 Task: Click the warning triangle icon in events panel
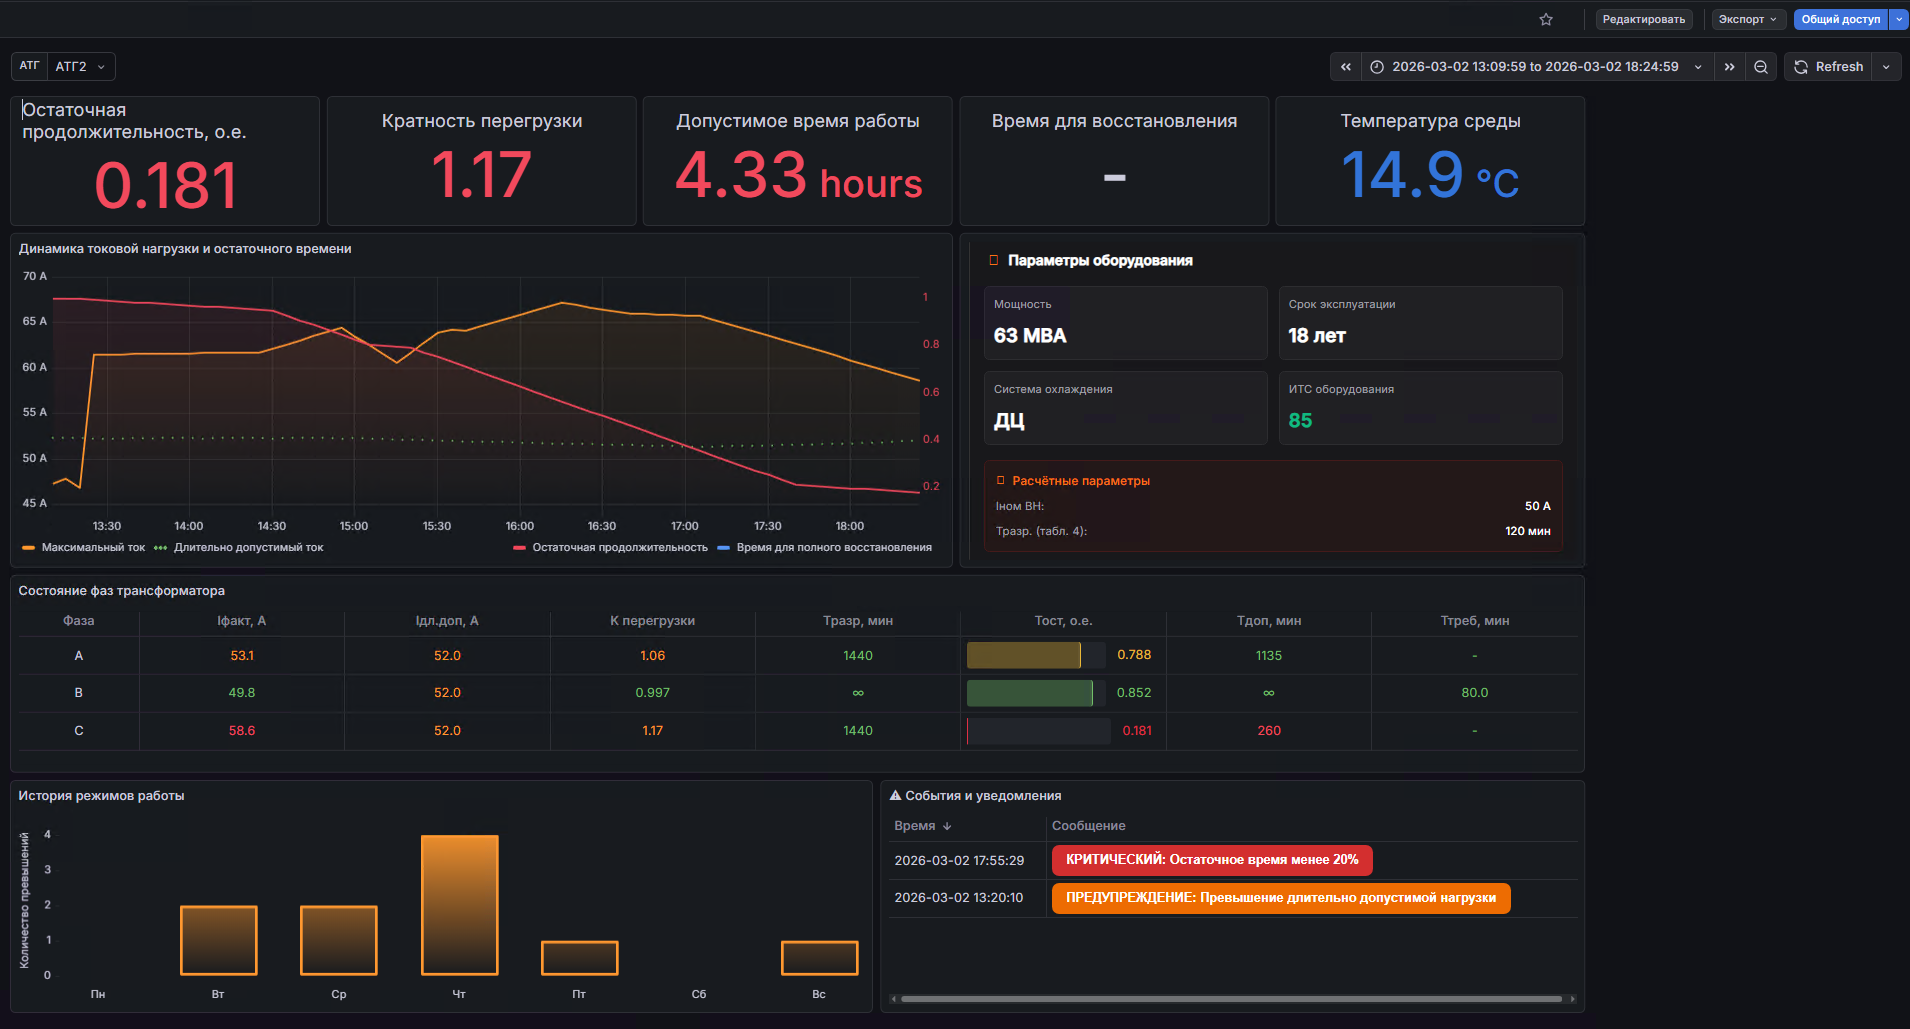(896, 796)
